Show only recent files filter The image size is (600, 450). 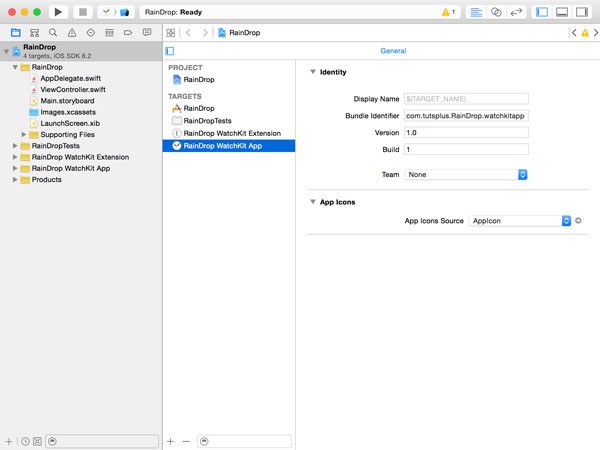pyautogui.click(x=25, y=441)
